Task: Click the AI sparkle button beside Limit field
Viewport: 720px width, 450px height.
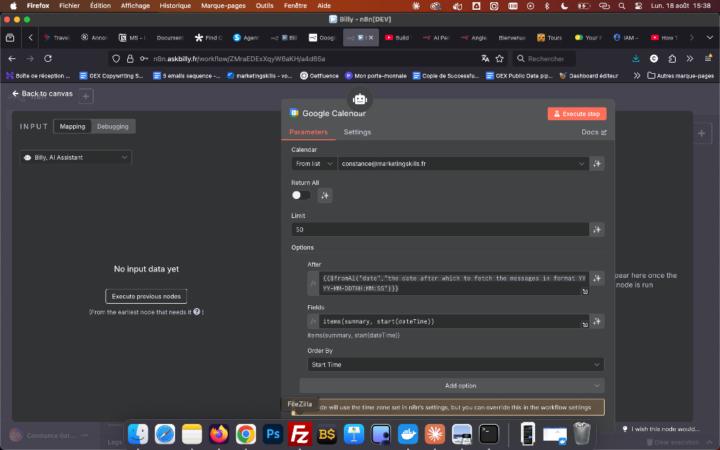Action: pyautogui.click(x=596, y=229)
